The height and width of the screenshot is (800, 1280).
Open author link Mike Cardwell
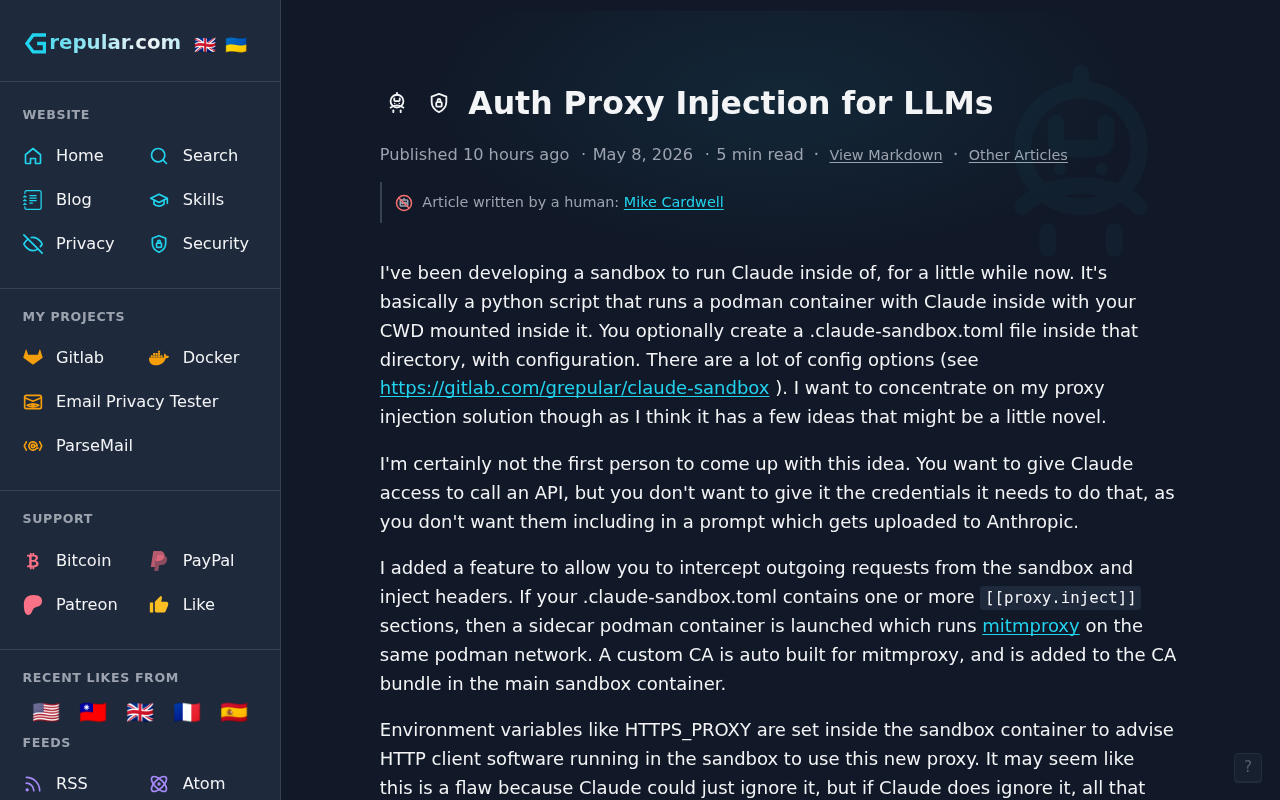click(x=674, y=202)
